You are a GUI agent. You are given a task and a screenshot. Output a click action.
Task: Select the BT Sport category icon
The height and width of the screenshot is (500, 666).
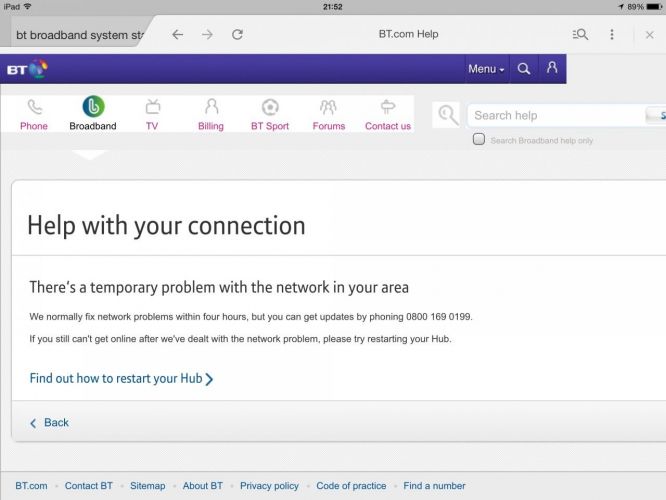tap(270, 107)
